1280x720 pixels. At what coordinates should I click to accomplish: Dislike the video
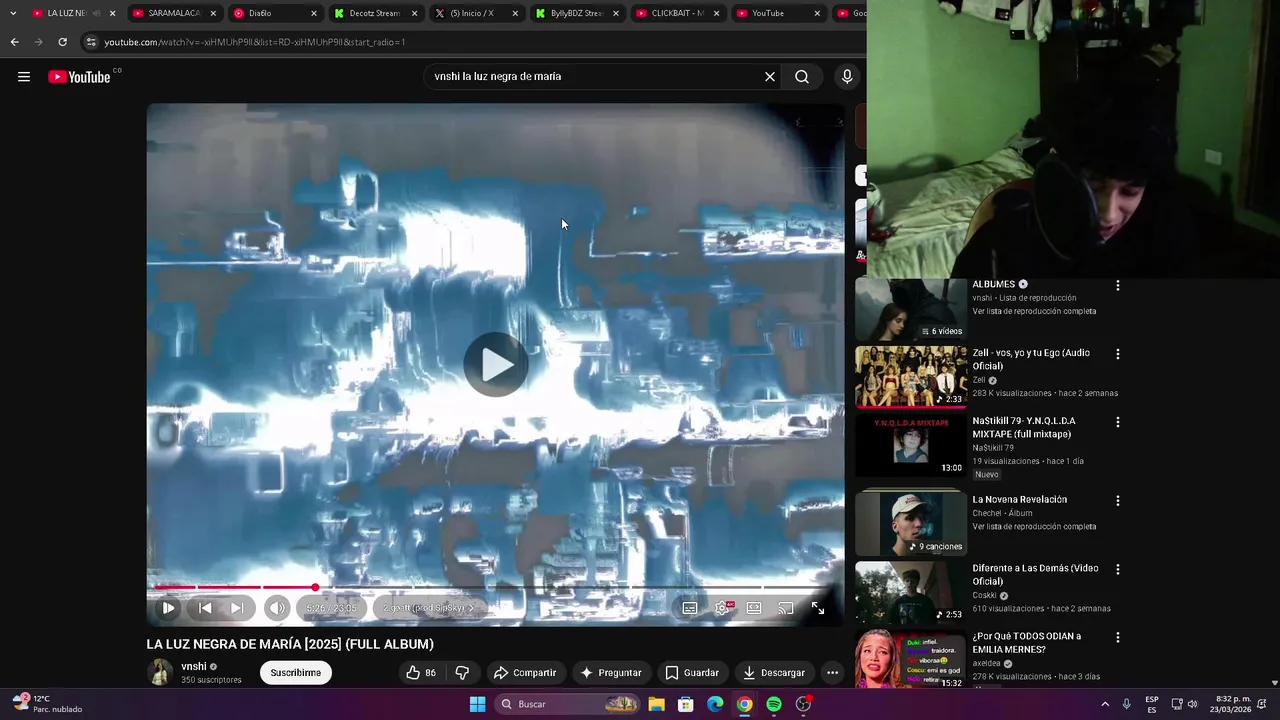[x=462, y=673]
